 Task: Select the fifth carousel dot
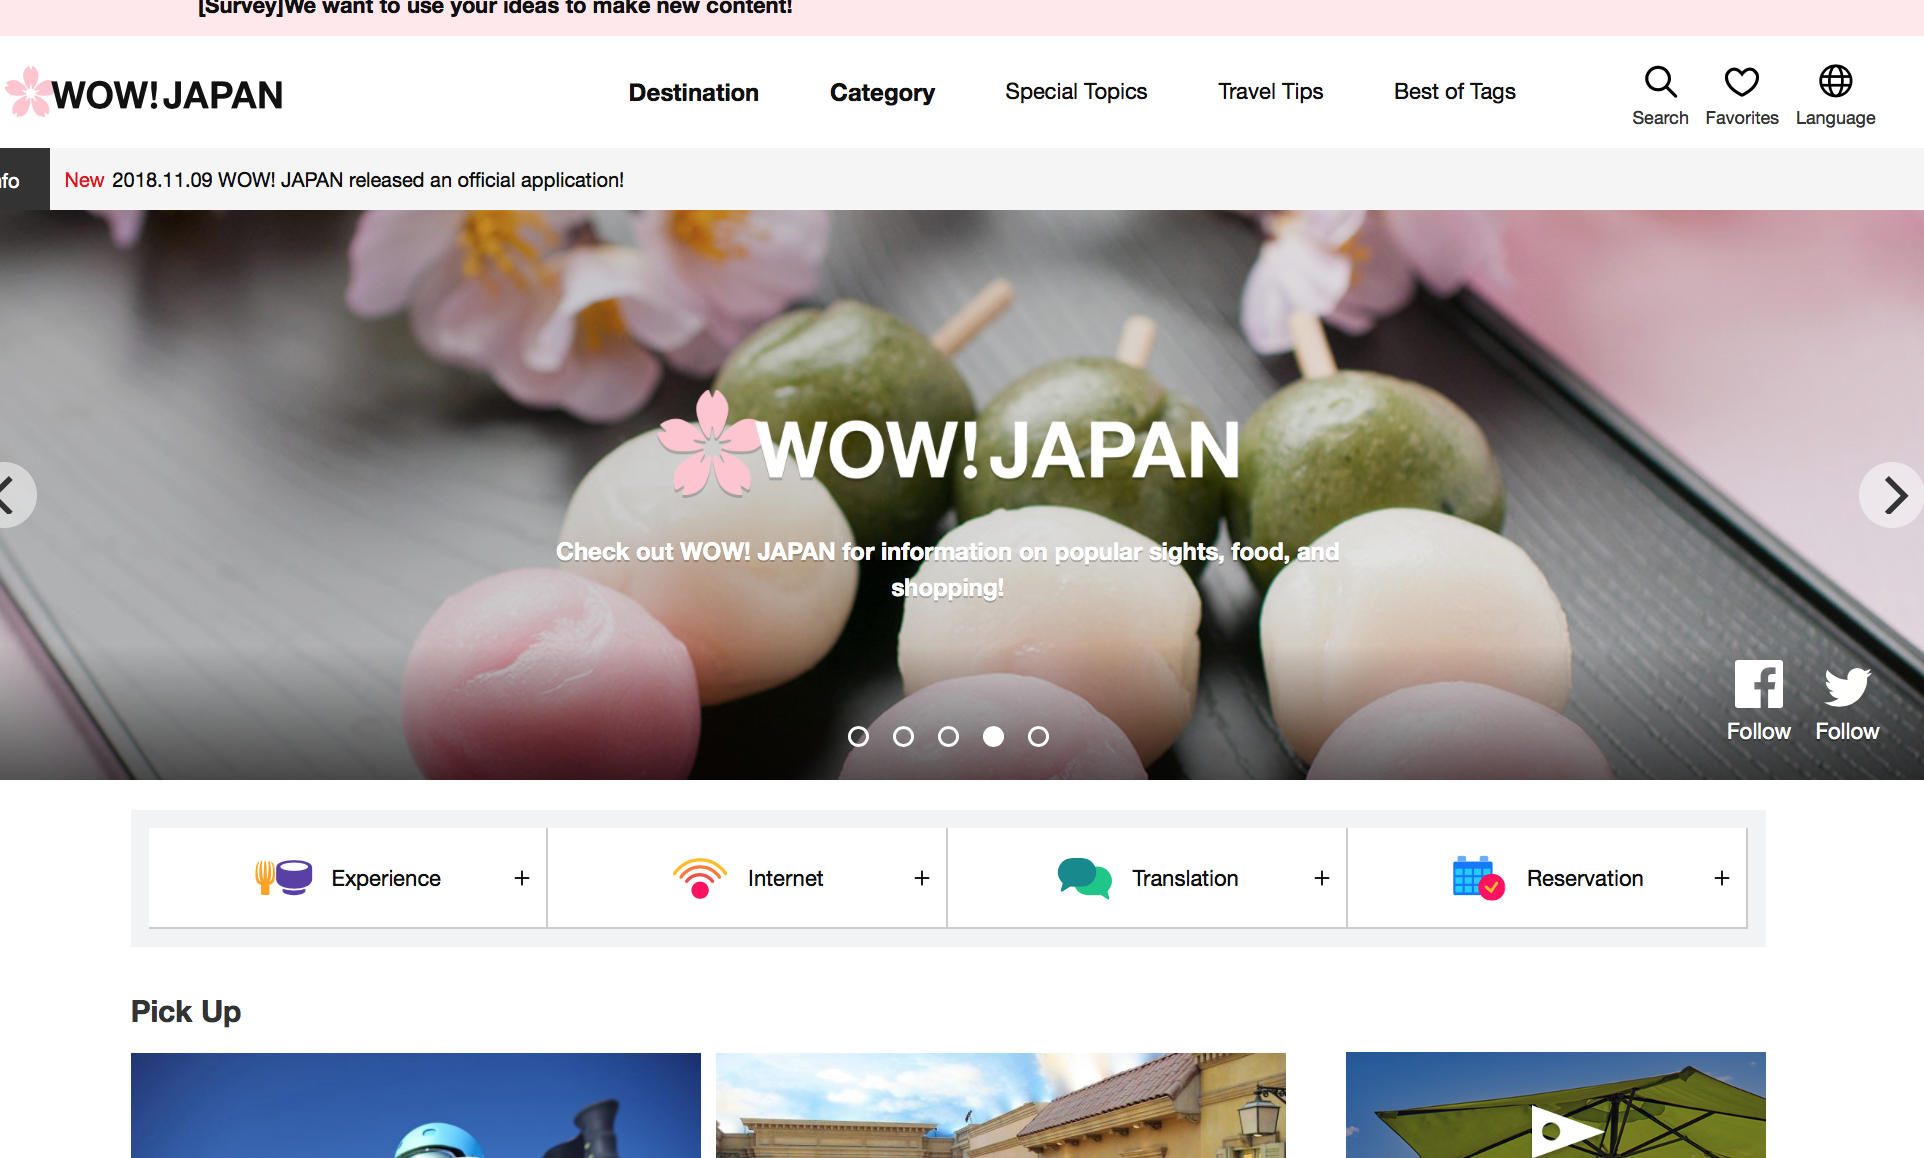point(1038,737)
